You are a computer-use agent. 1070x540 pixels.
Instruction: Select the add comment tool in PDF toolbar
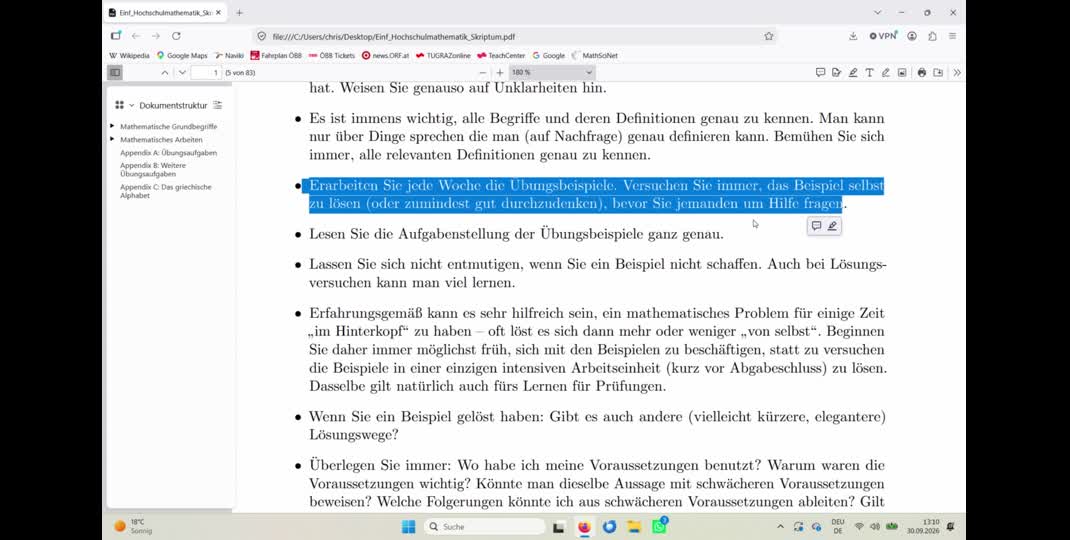pyautogui.click(x=820, y=72)
